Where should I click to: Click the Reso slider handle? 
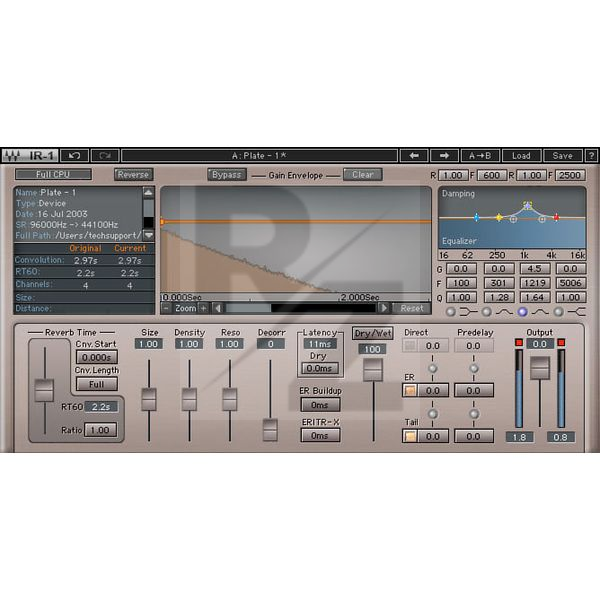[230, 399]
